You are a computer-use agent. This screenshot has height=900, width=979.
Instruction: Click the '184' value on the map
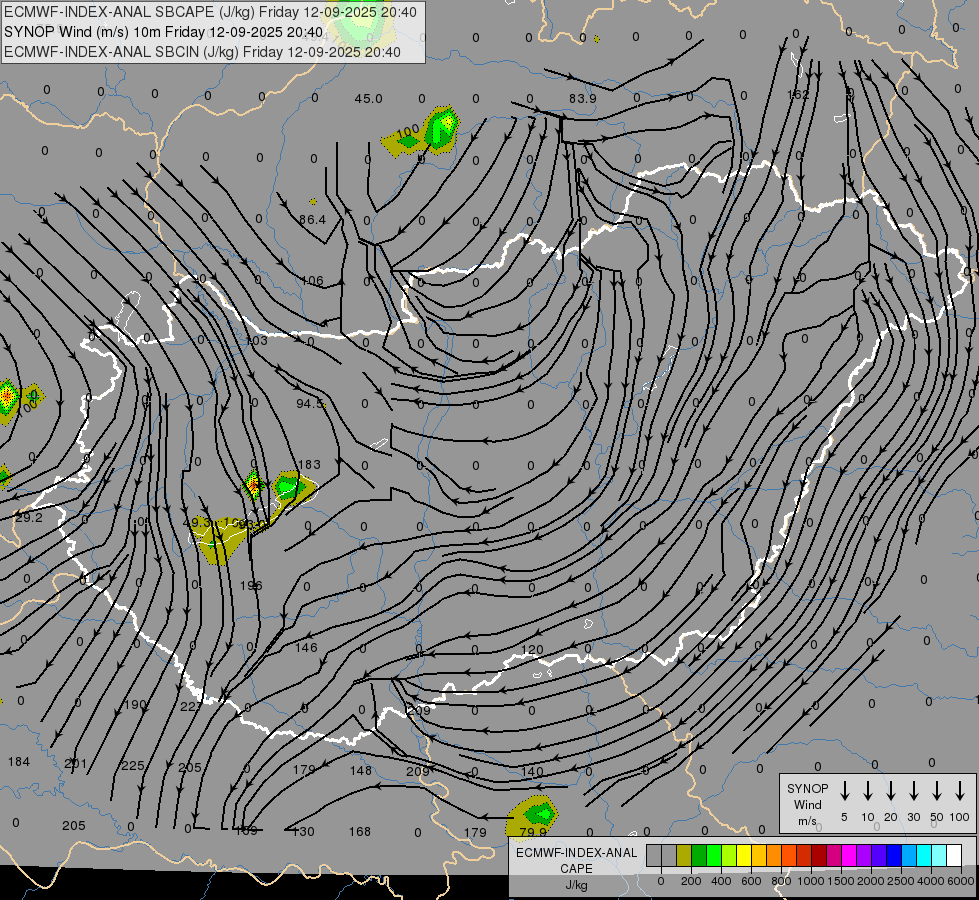coord(19,761)
